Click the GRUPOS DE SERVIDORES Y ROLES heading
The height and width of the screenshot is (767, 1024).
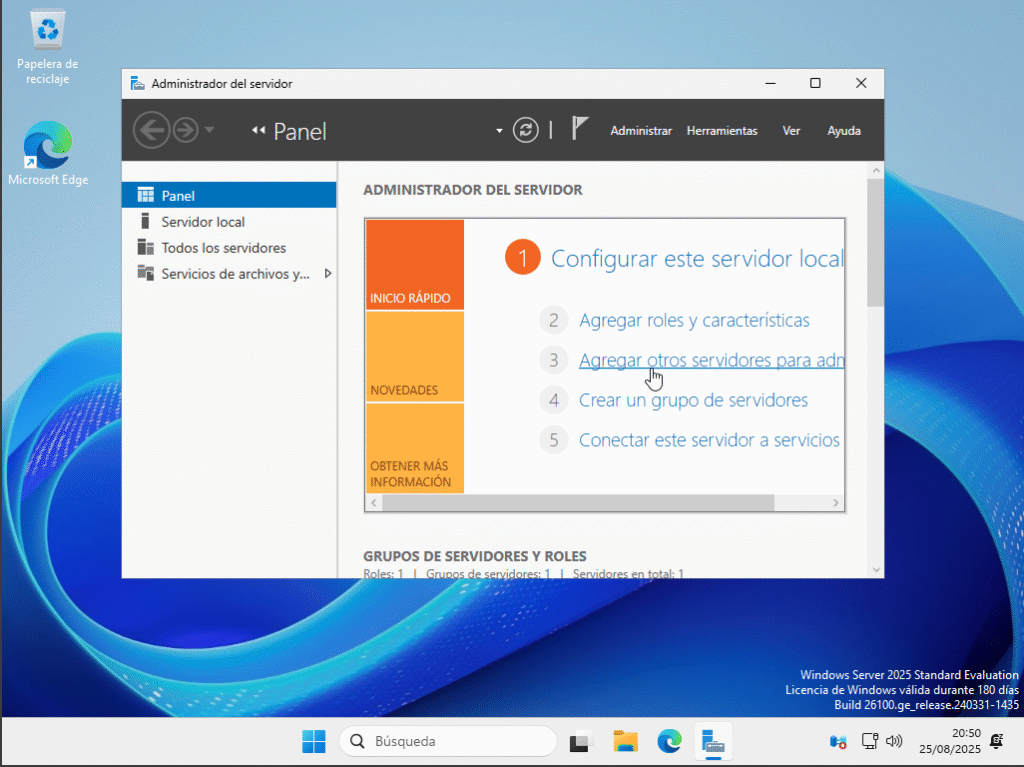click(x=475, y=556)
